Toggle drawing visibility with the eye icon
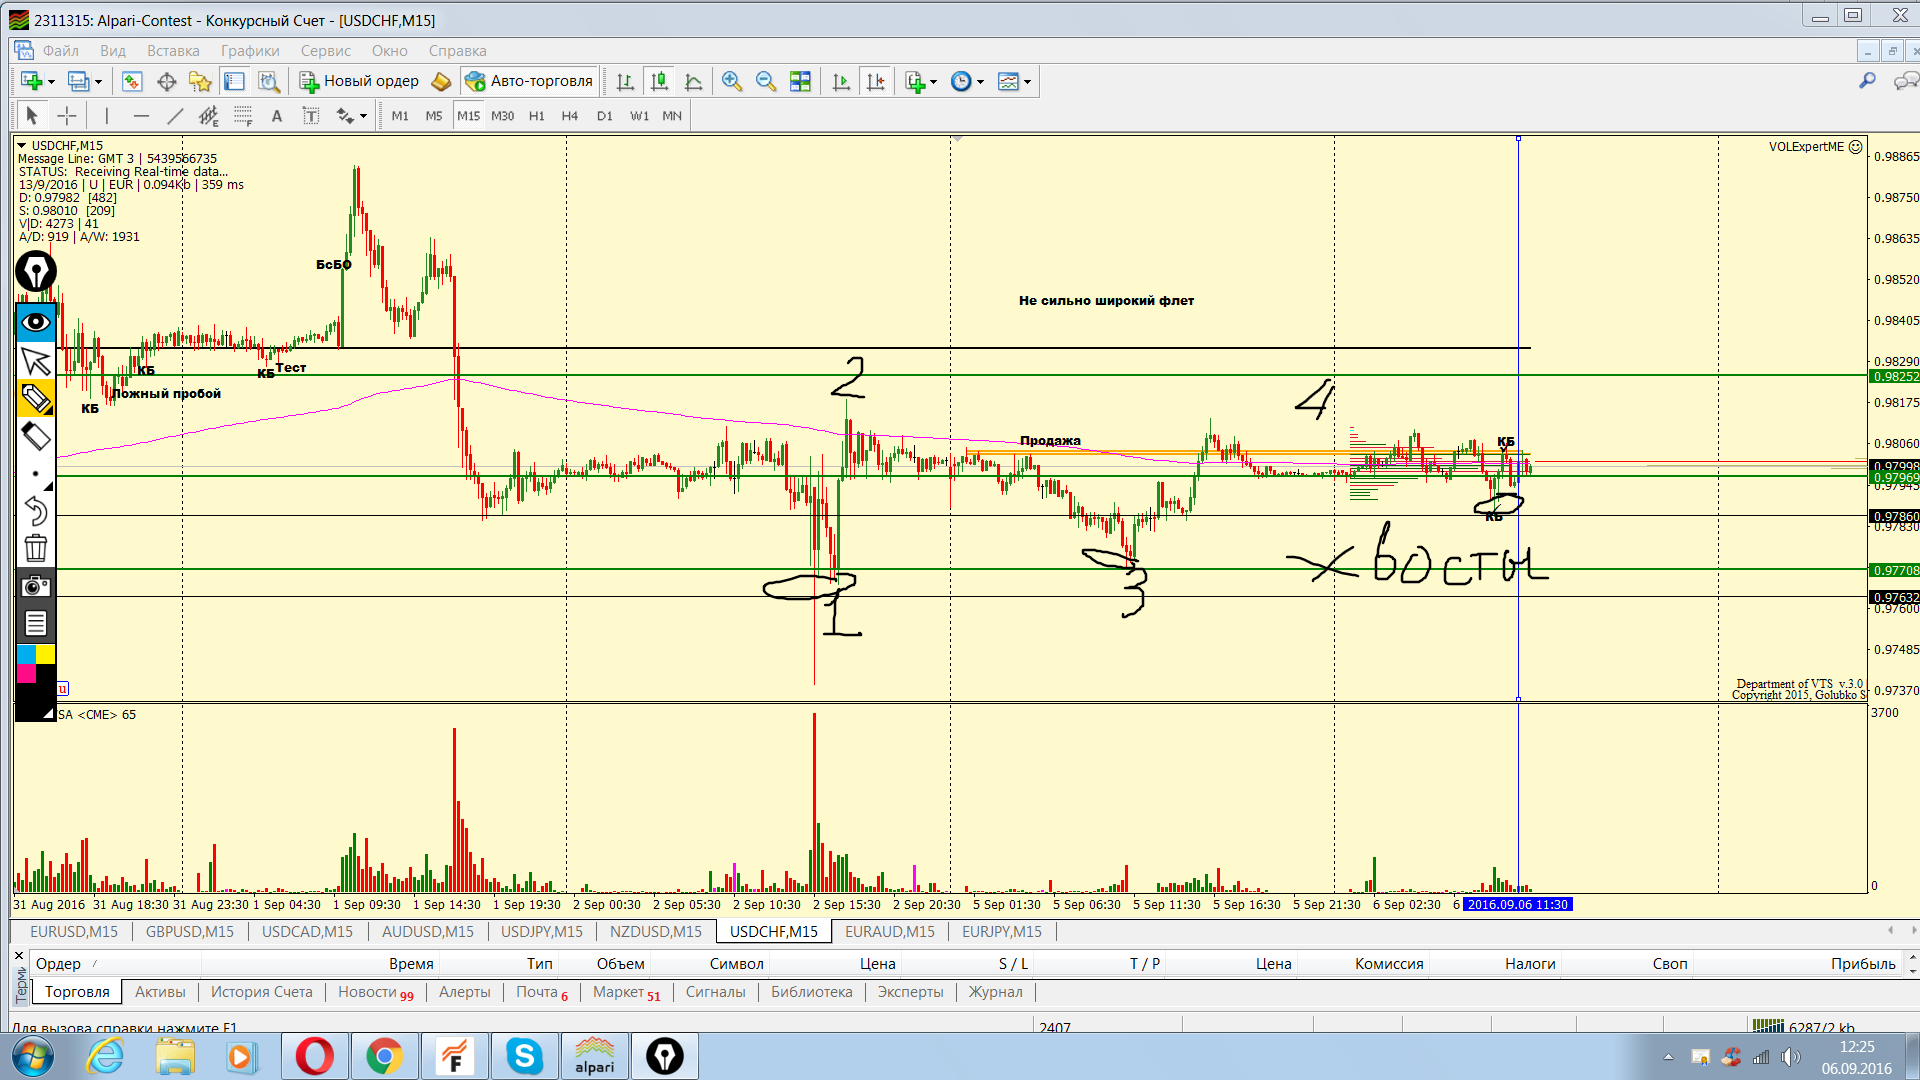Image resolution: width=1920 pixels, height=1080 pixels. (36, 322)
